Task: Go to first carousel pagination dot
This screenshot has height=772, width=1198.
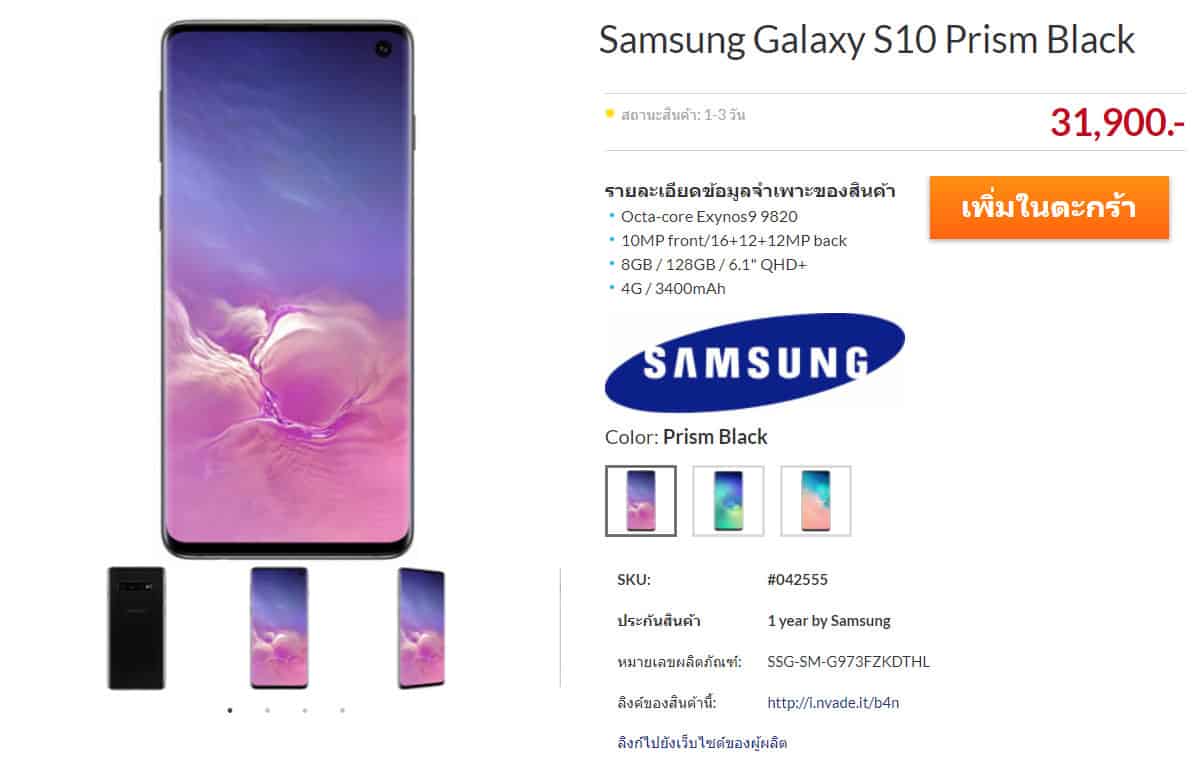Action: tap(230, 710)
